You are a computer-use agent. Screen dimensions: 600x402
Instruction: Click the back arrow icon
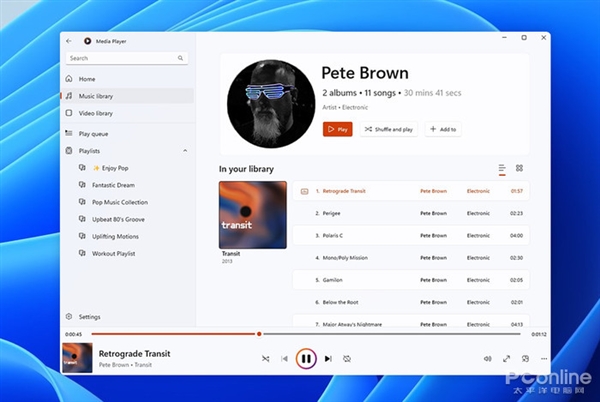[x=69, y=41]
